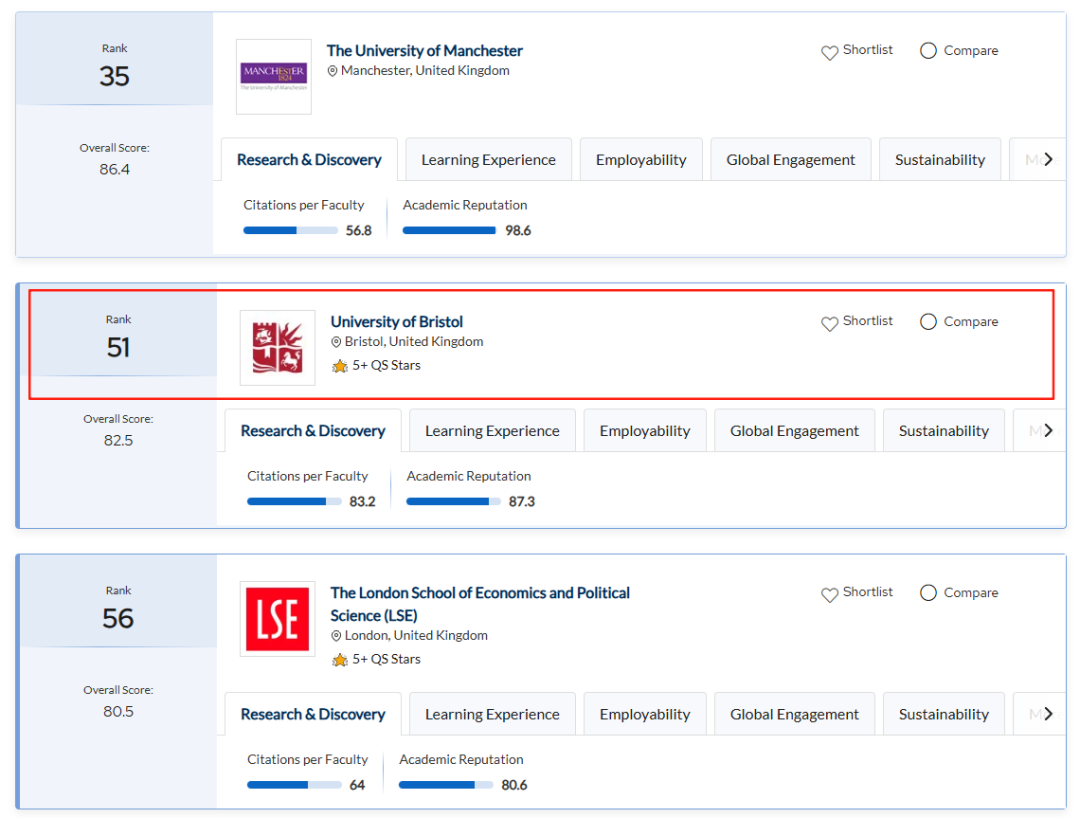Click the University of Bristol crest logo
The height and width of the screenshot is (818, 1080).
(277, 348)
